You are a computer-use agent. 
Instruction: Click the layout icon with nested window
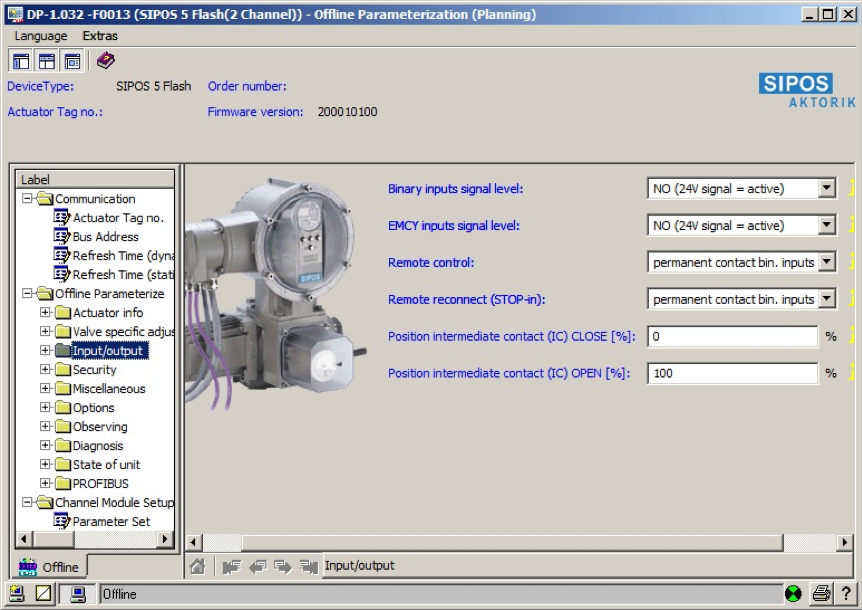tap(72, 61)
